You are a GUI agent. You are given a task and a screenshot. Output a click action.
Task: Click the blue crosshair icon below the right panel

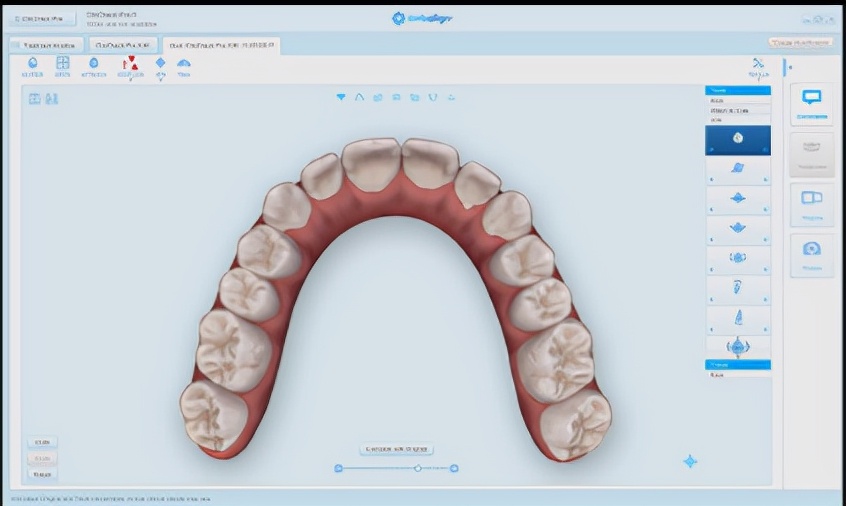[x=689, y=461]
